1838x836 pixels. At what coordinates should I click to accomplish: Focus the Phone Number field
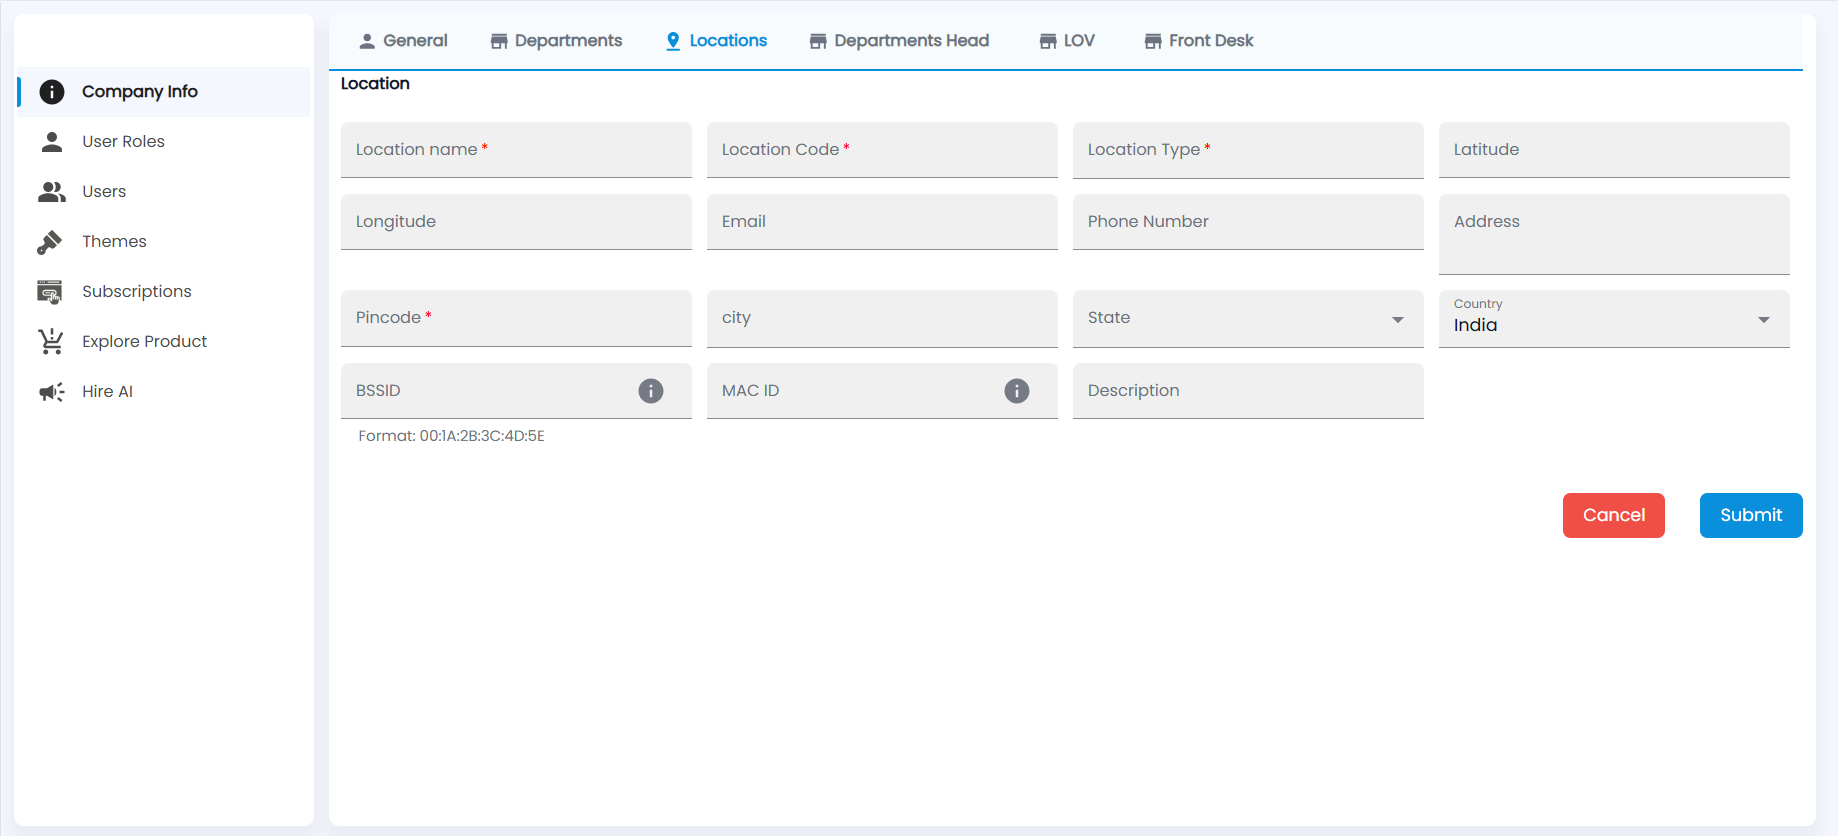pyautogui.click(x=1248, y=222)
